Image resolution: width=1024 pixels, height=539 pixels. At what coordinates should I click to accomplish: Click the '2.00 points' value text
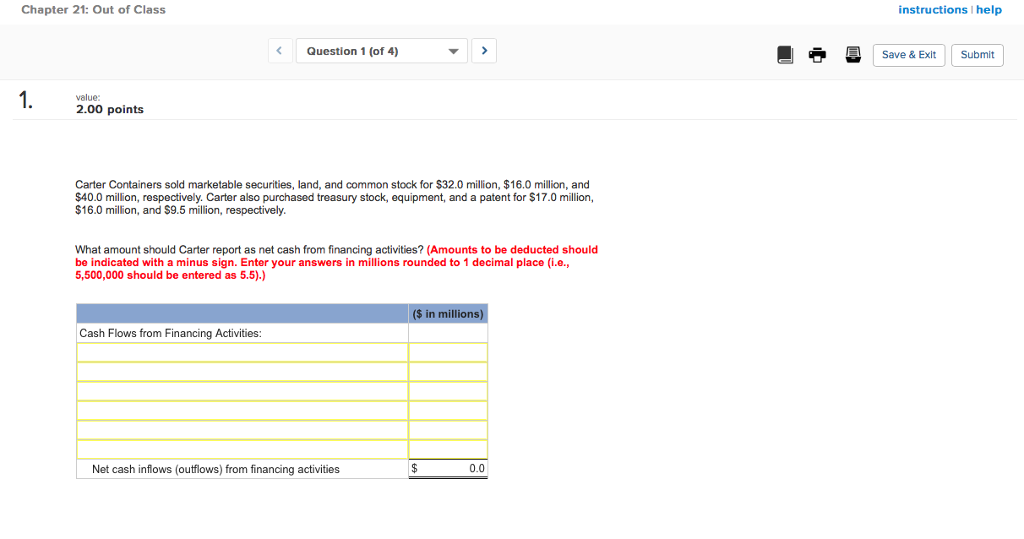[x=110, y=109]
